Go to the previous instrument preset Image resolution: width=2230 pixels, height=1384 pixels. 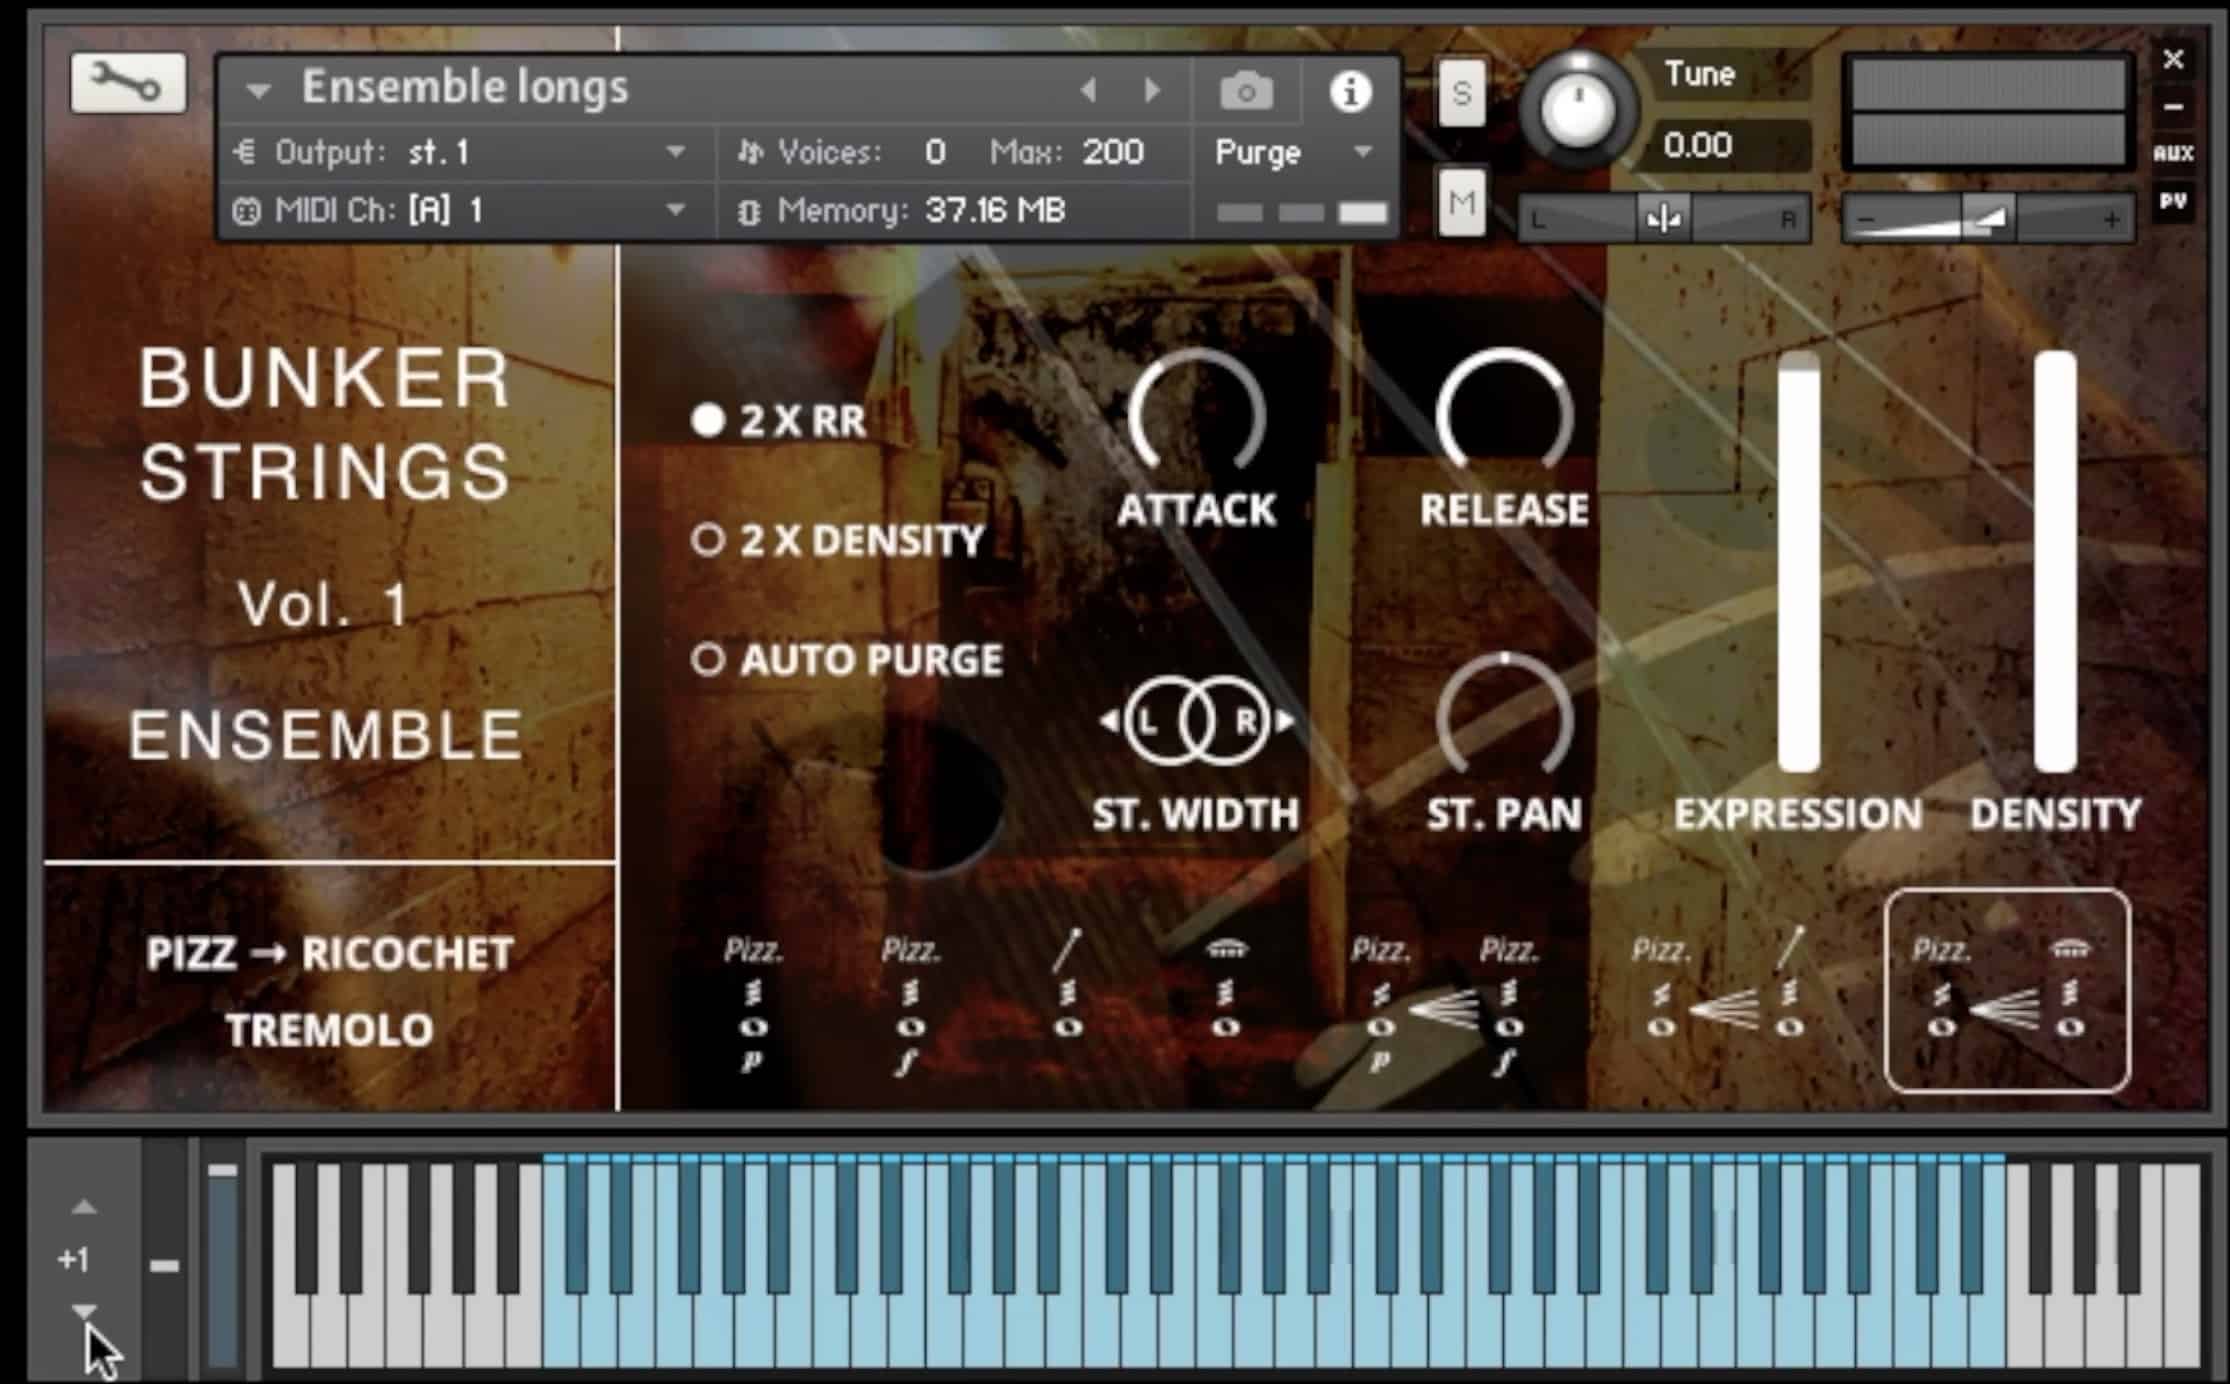pos(1089,91)
